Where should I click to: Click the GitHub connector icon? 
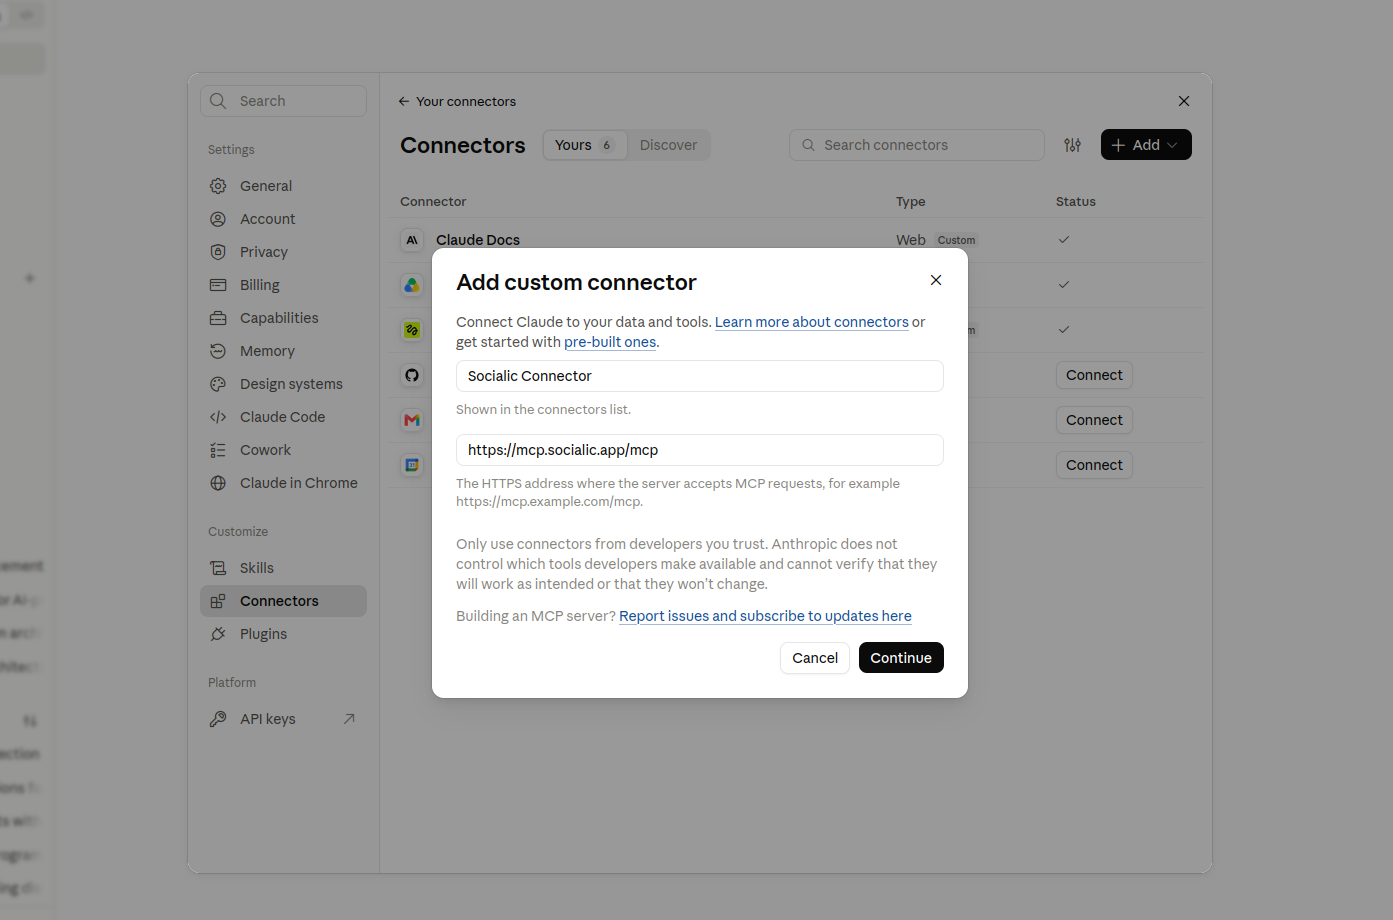pyautogui.click(x=412, y=375)
